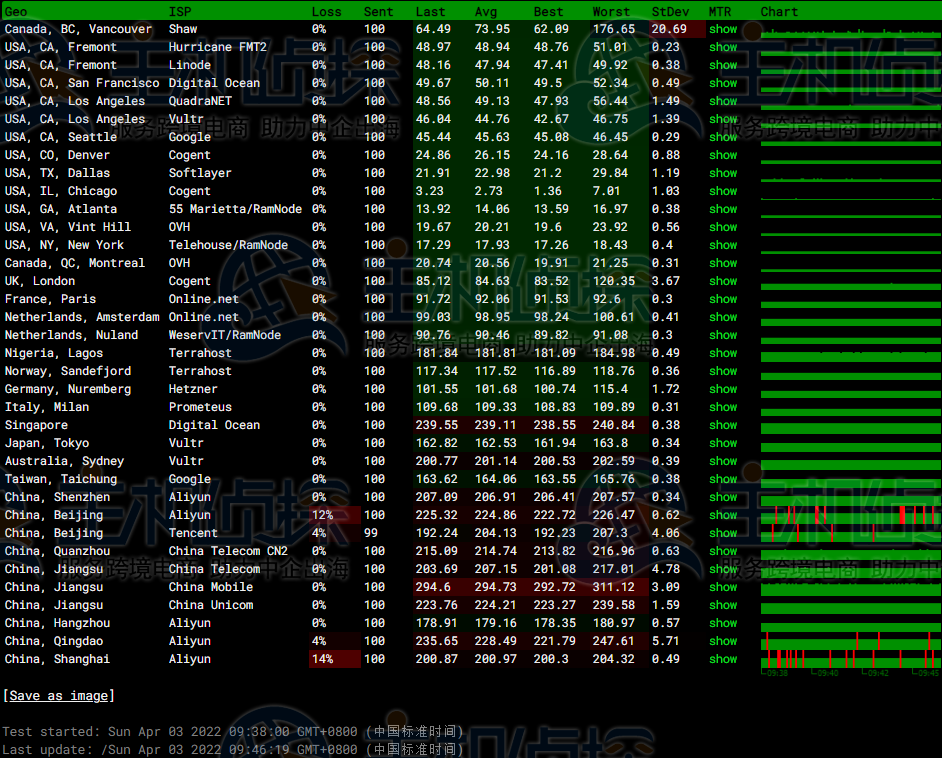Open MTR for Japan, Tokyo Vultr
The image size is (942, 758).
(x=722, y=443)
